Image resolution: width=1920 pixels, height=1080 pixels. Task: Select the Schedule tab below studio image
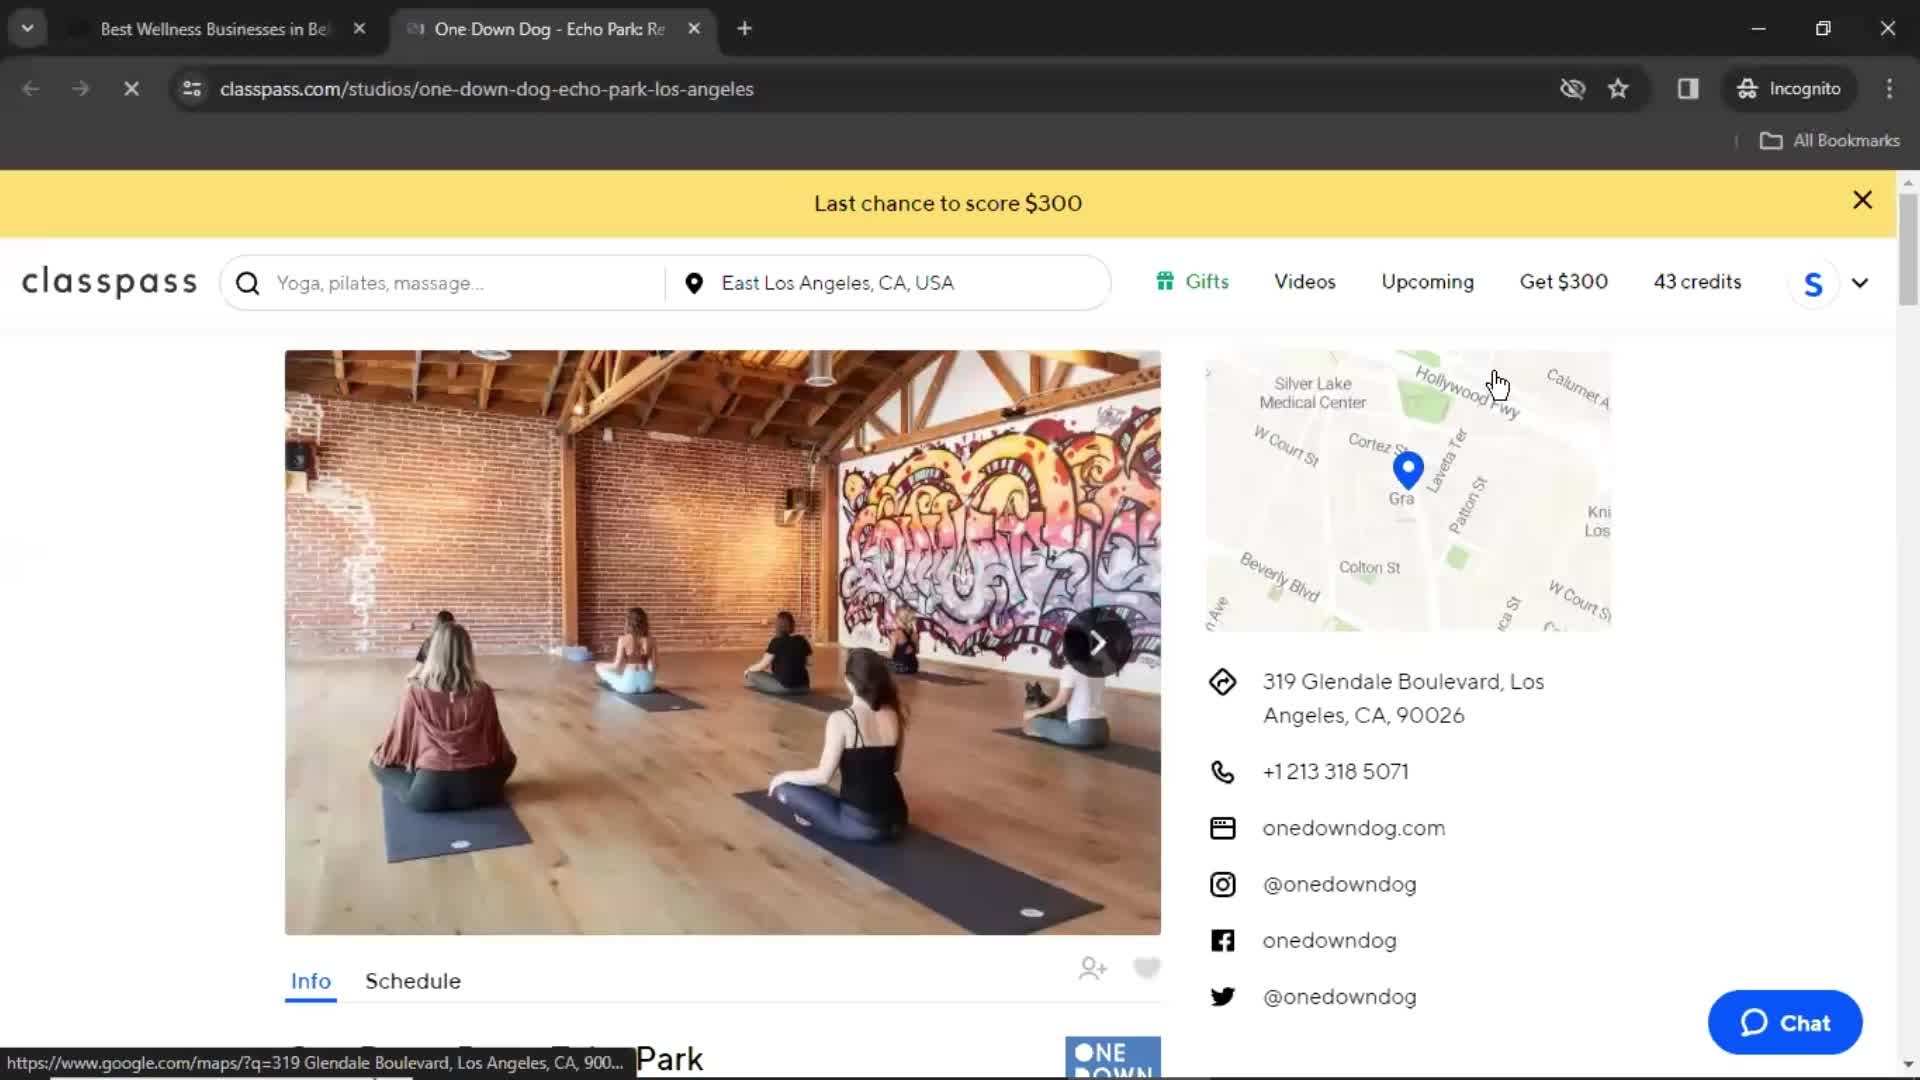[x=413, y=981]
